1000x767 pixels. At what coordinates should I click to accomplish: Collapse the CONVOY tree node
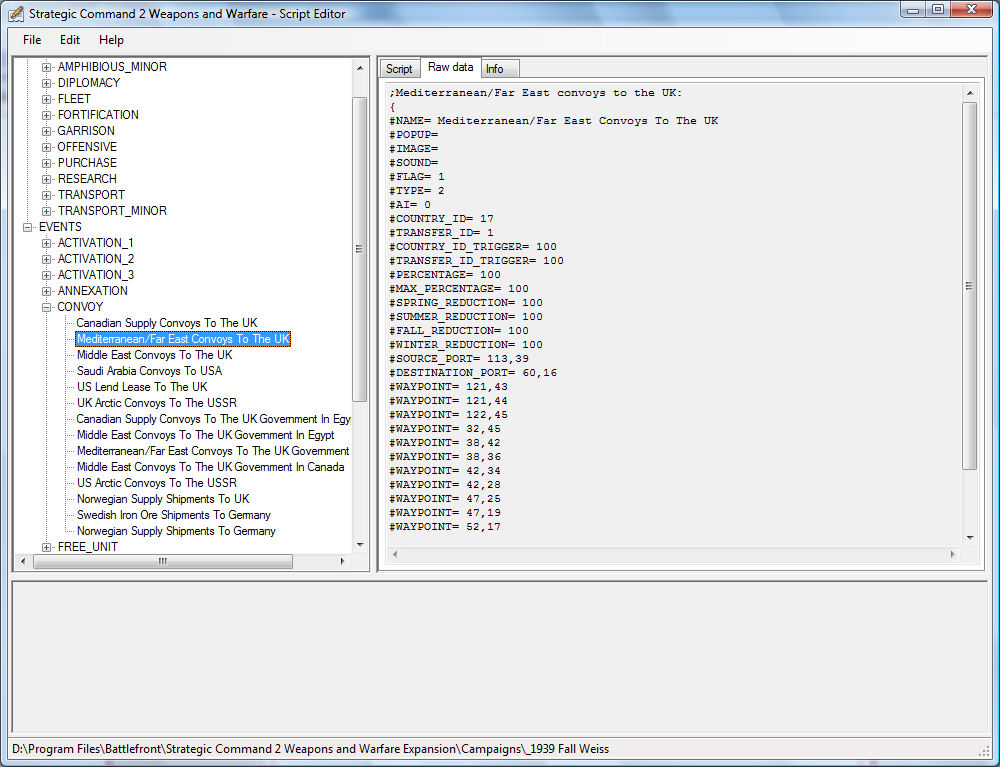click(x=47, y=307)
